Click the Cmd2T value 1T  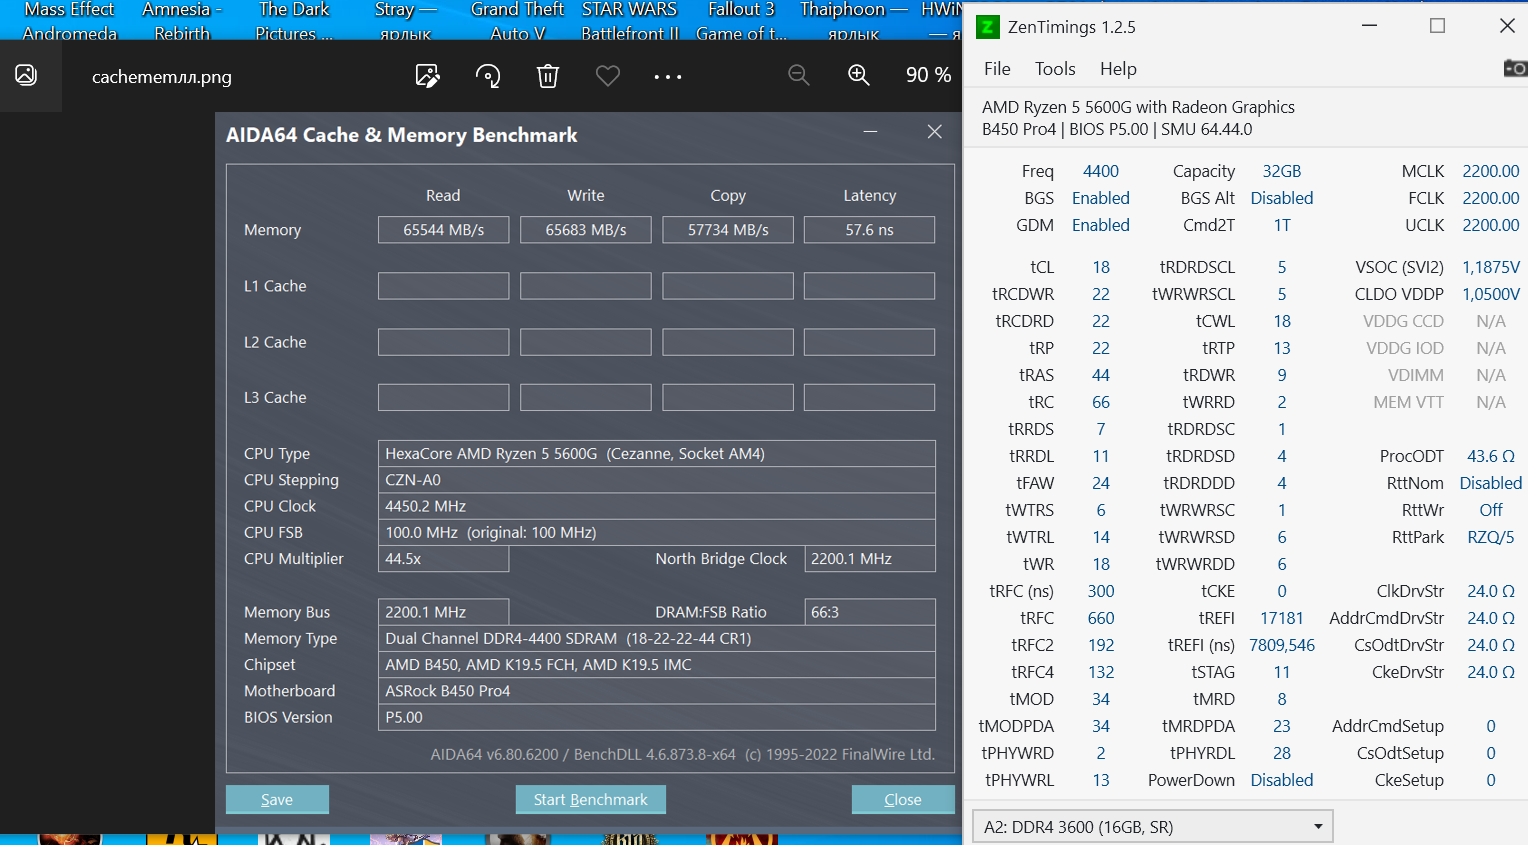tap(1282, 225)
